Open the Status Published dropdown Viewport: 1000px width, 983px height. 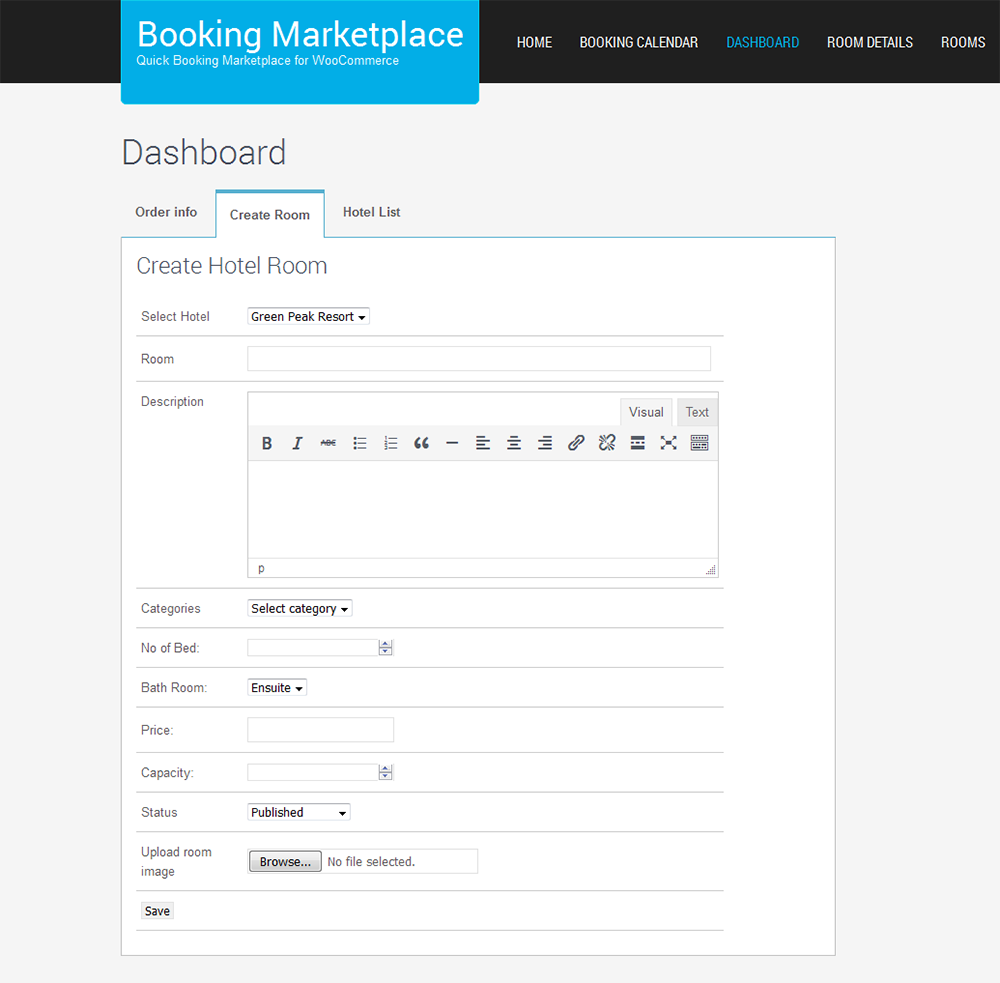pos(298,812)
